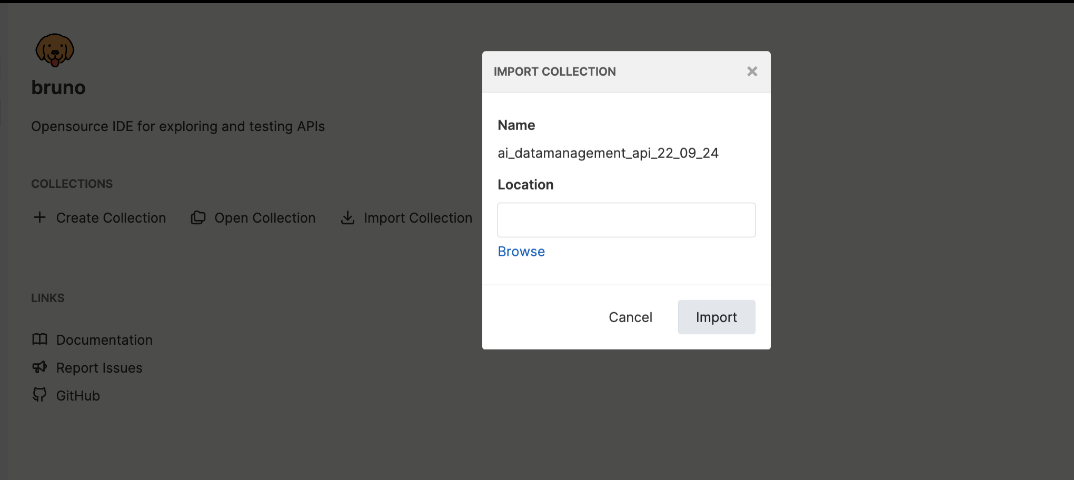Confirm with the Import button
The image size is (1074, 480).
point(716,317)
